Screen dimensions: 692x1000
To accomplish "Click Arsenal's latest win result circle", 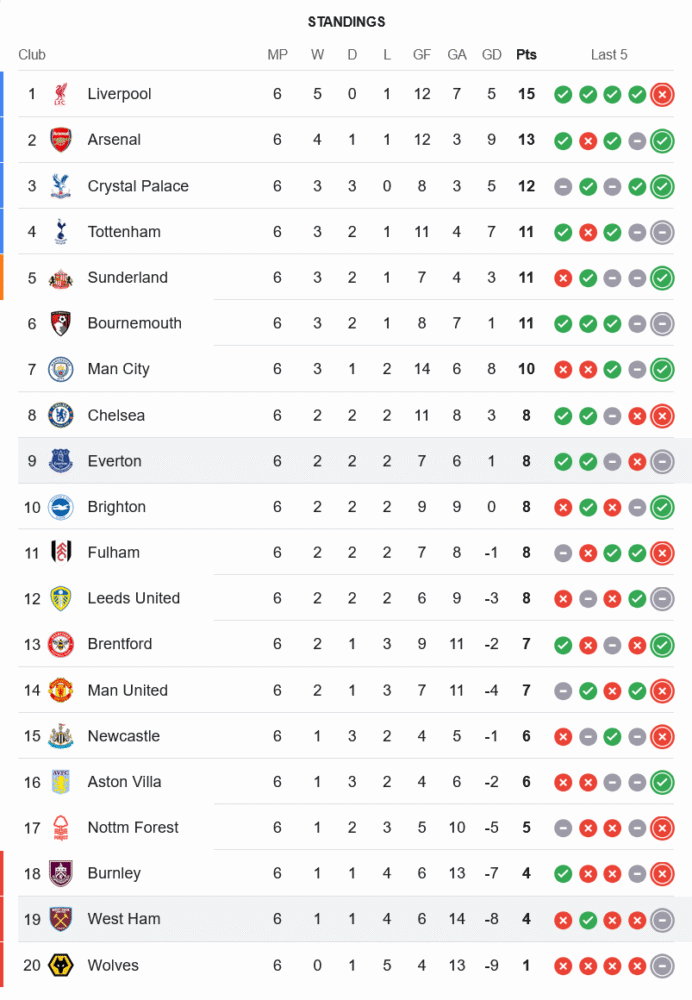I will tap(662, 141).
